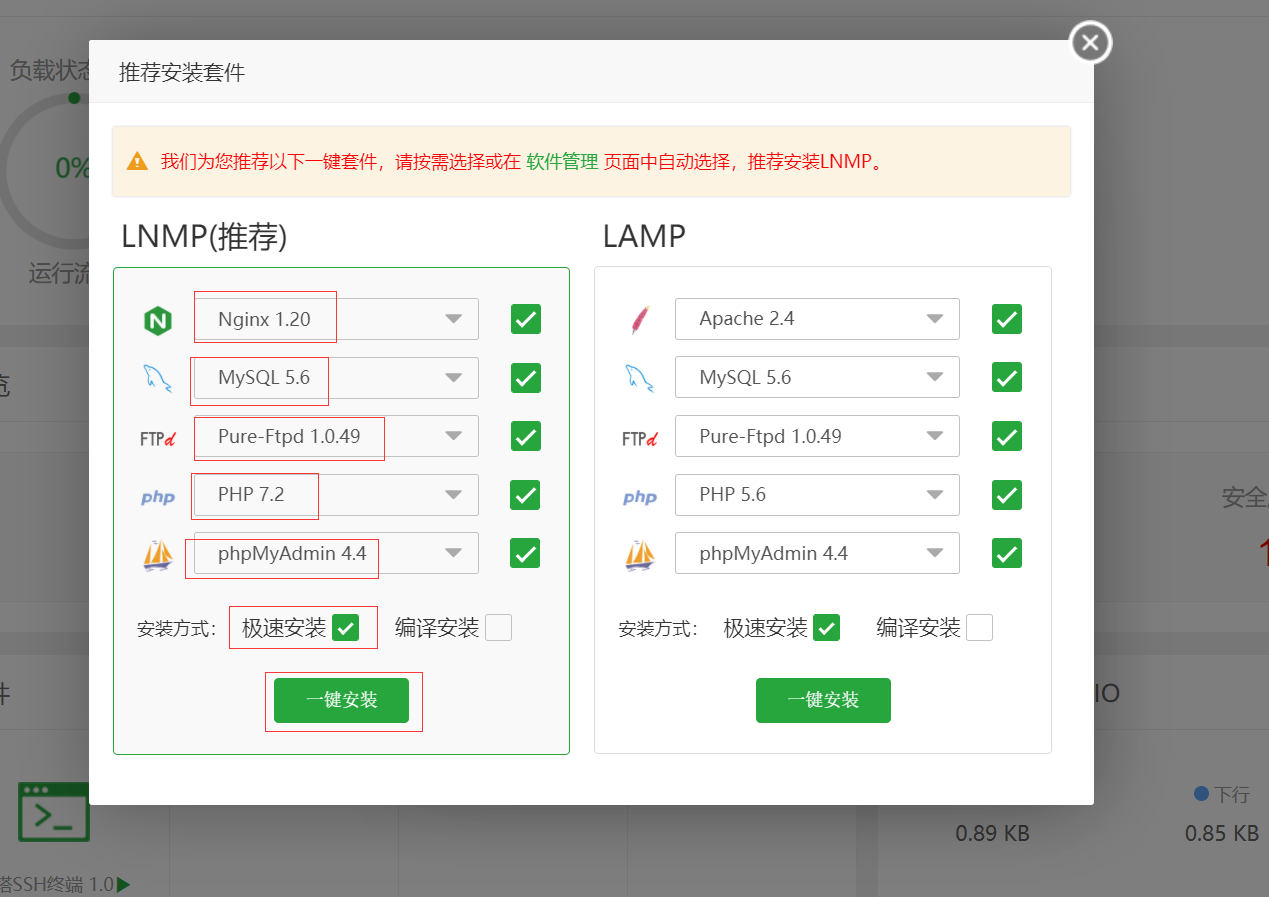
Task: Click the Pure-Ftpd icon in LNMP column
Action: click(x=157, y=436)
